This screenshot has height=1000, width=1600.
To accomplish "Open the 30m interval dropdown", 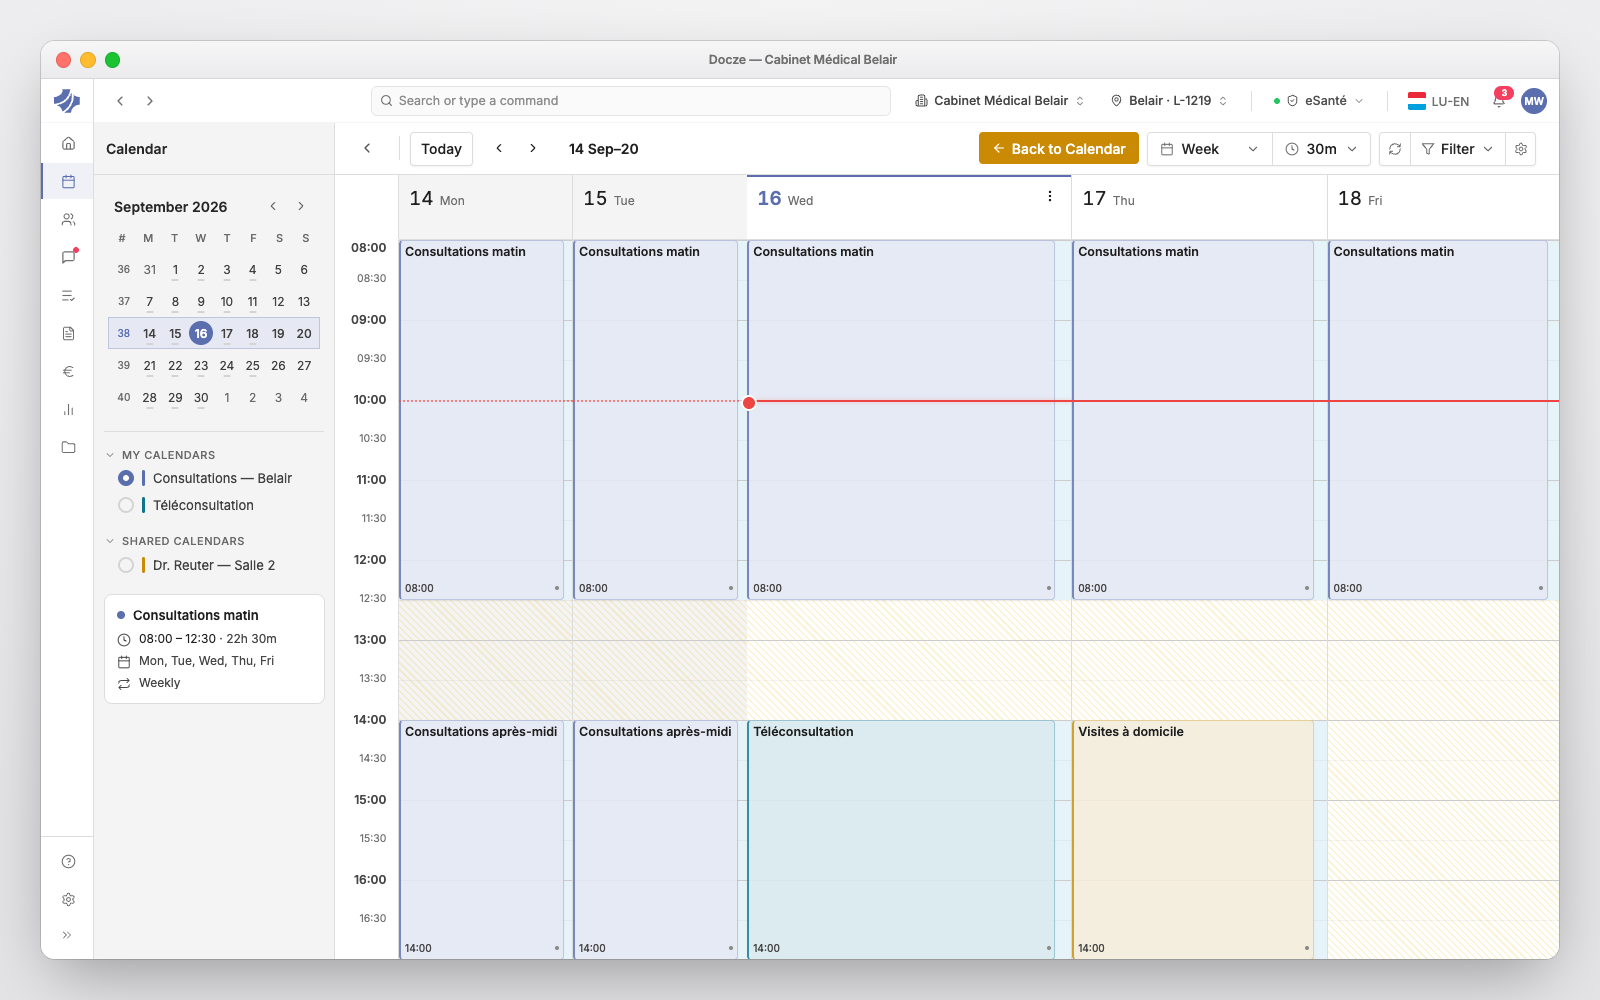I will (1321, 149).
